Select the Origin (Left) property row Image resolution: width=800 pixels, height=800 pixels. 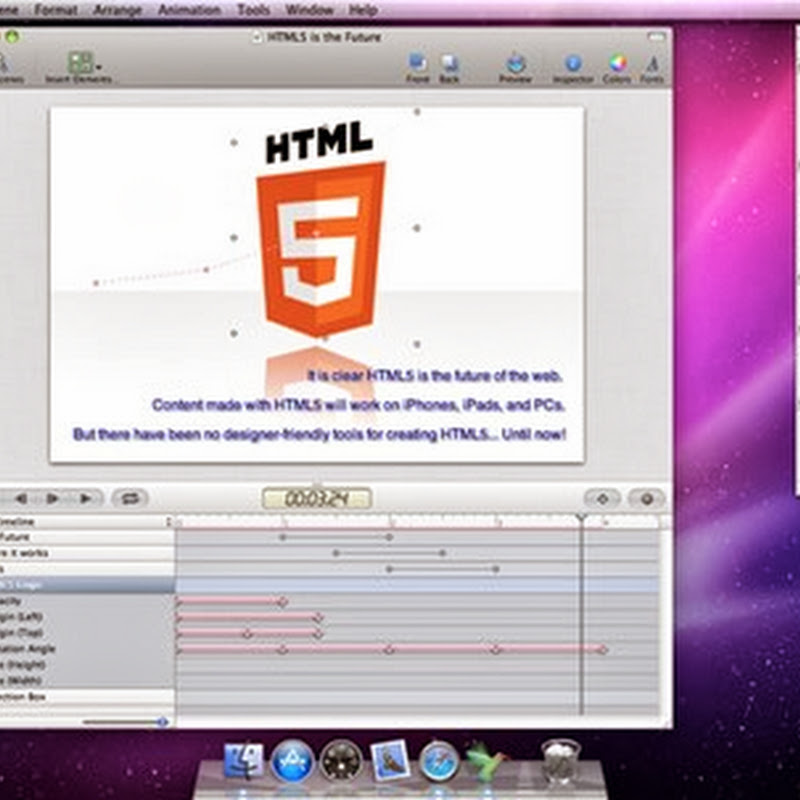(87, 617)
